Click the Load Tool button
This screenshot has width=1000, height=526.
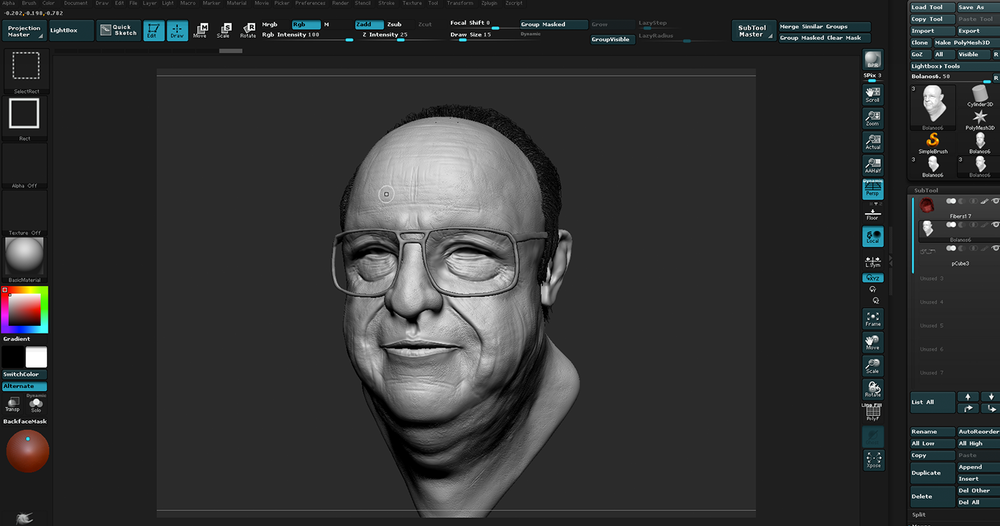point(932,7)
